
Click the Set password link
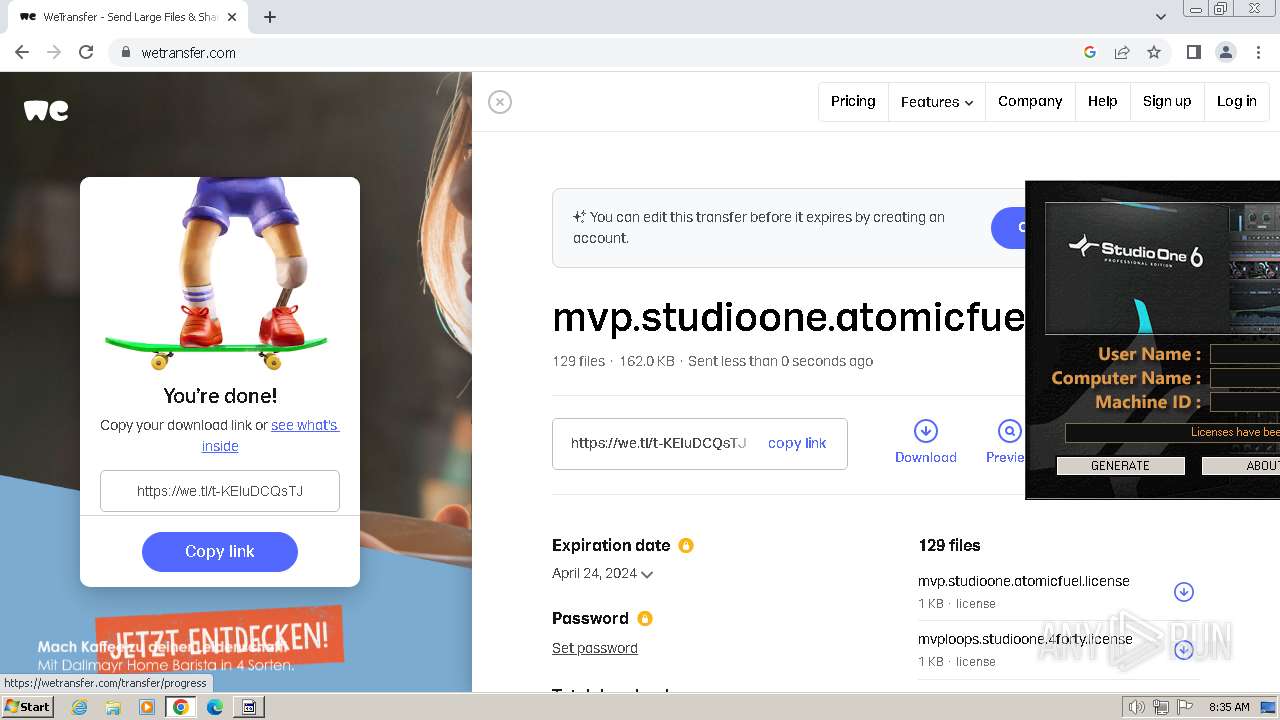[x=595, y=648]
